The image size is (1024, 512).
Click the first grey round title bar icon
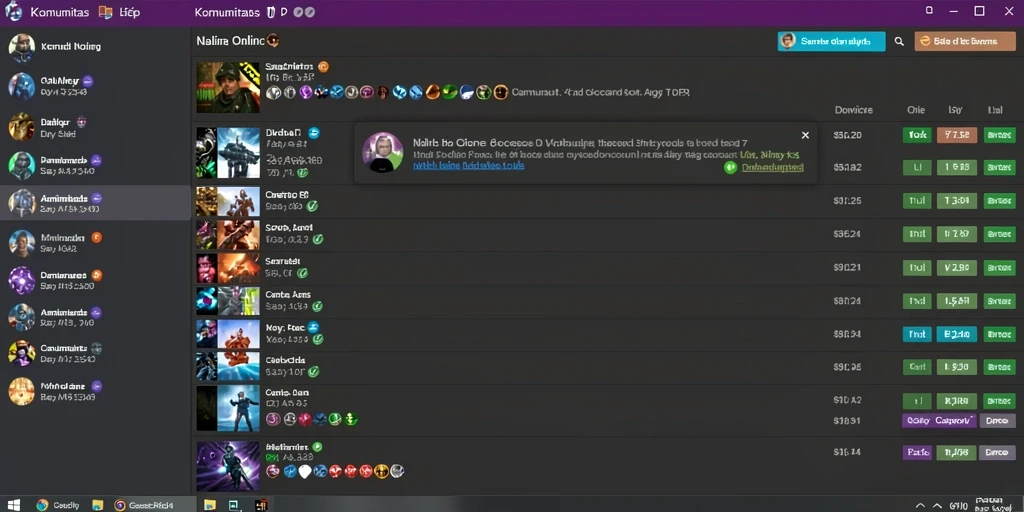point(298,12)
